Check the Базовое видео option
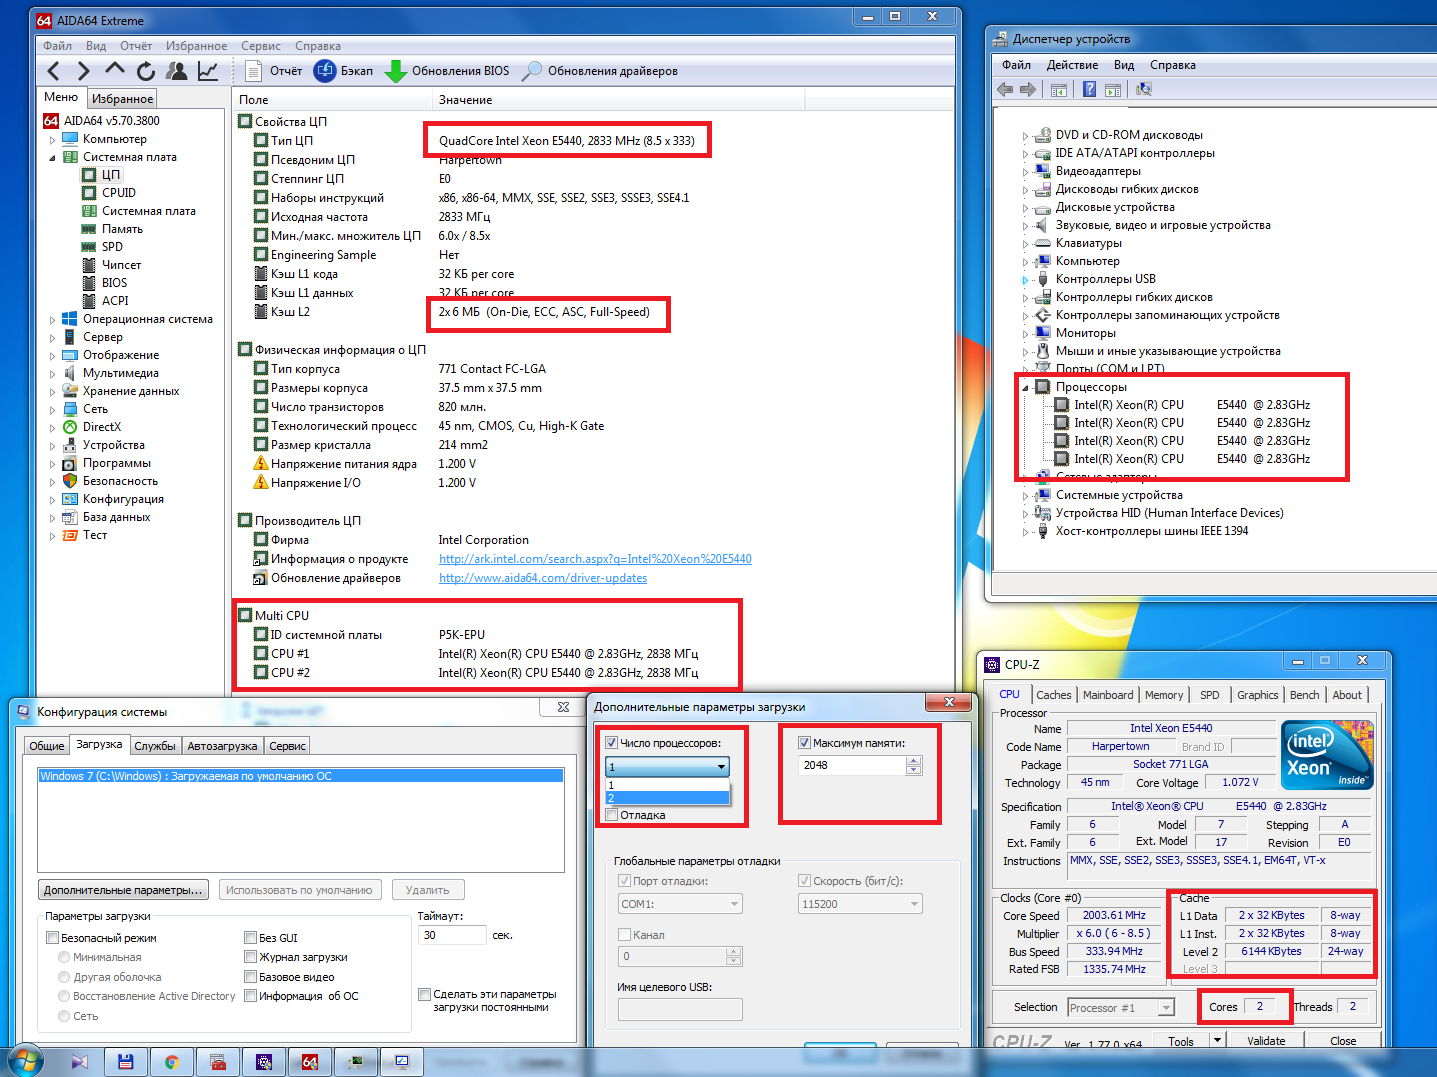The width and height of the screenshot is (1437, 1077). [x=250, y=977]
